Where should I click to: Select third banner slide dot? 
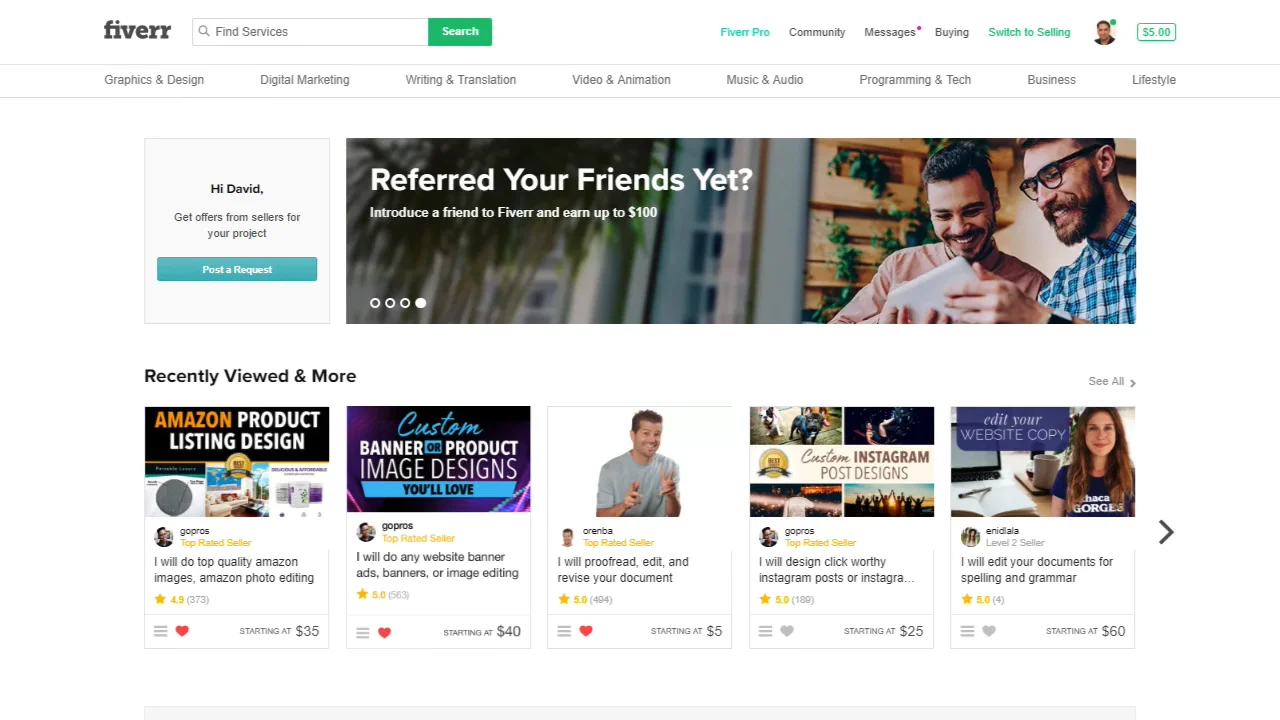(x=405, y=303)
